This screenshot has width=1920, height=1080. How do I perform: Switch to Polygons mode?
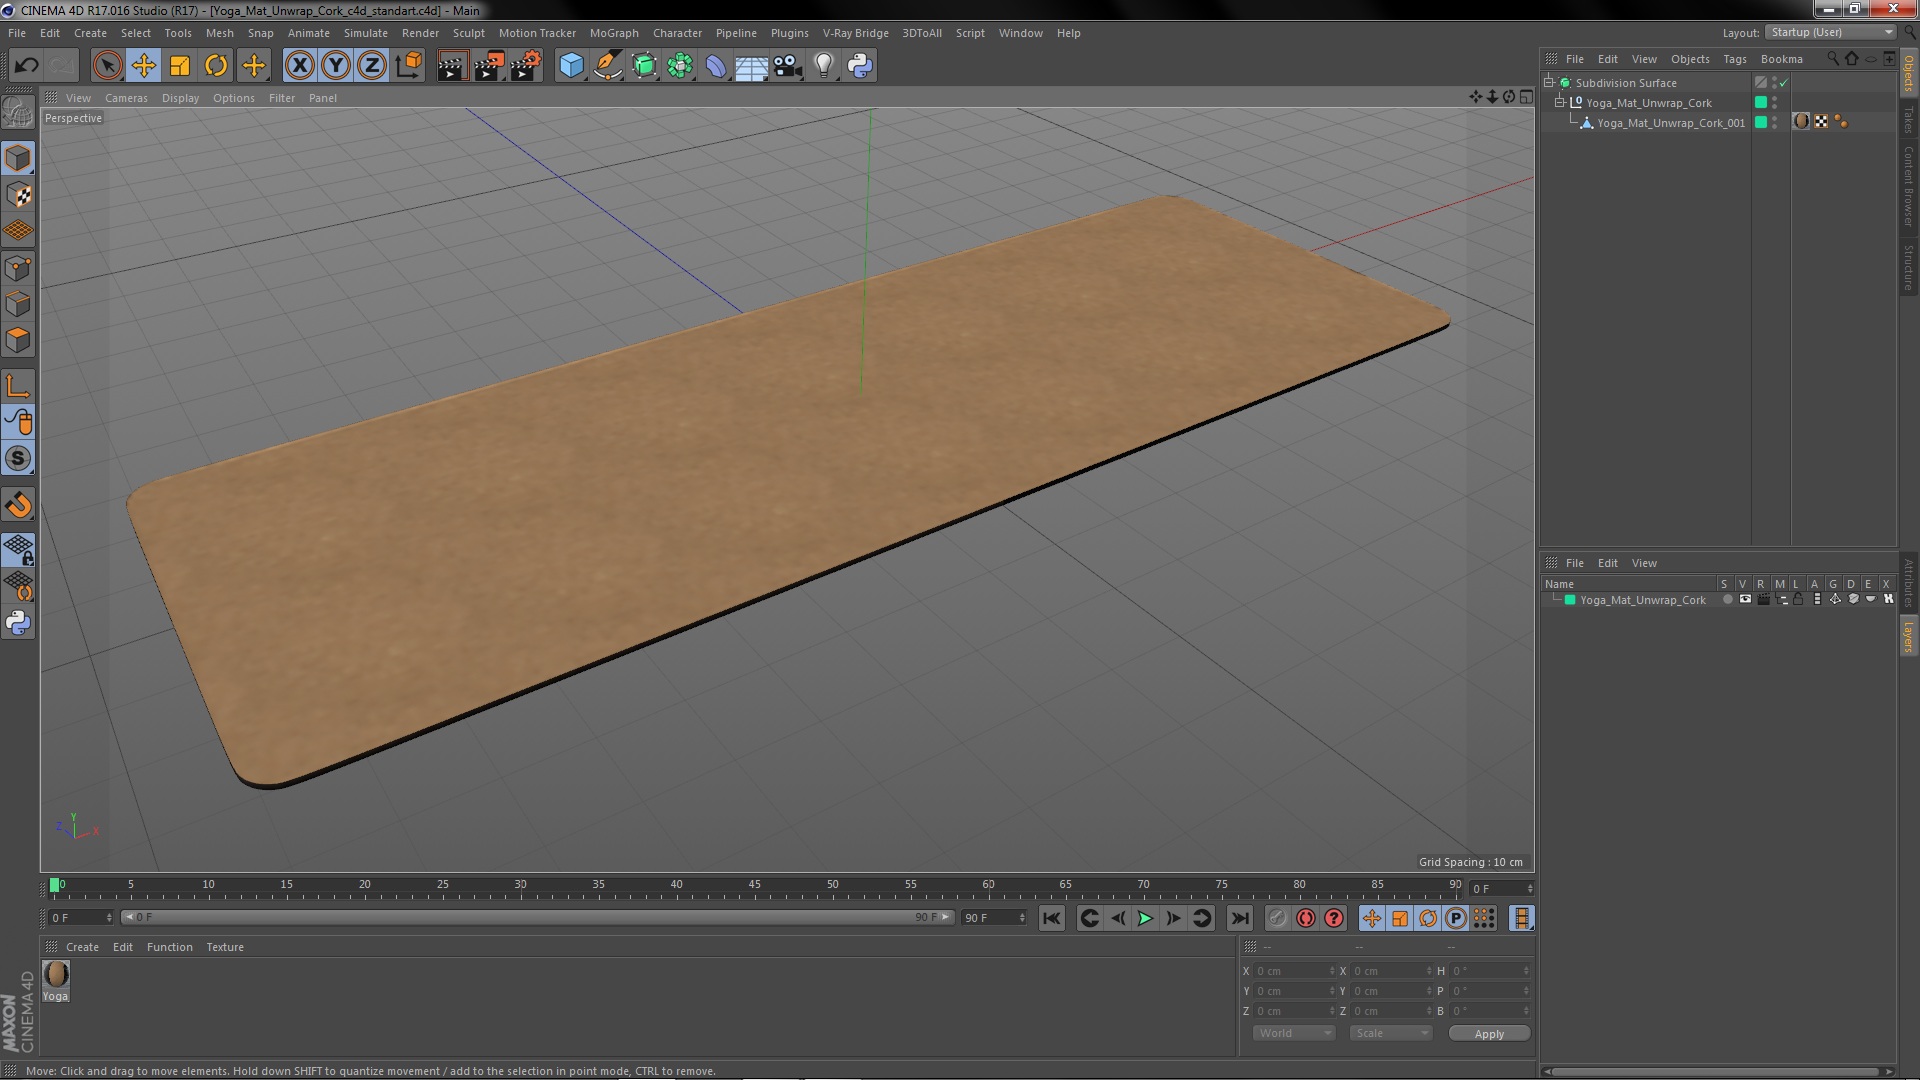click(18, 340)
